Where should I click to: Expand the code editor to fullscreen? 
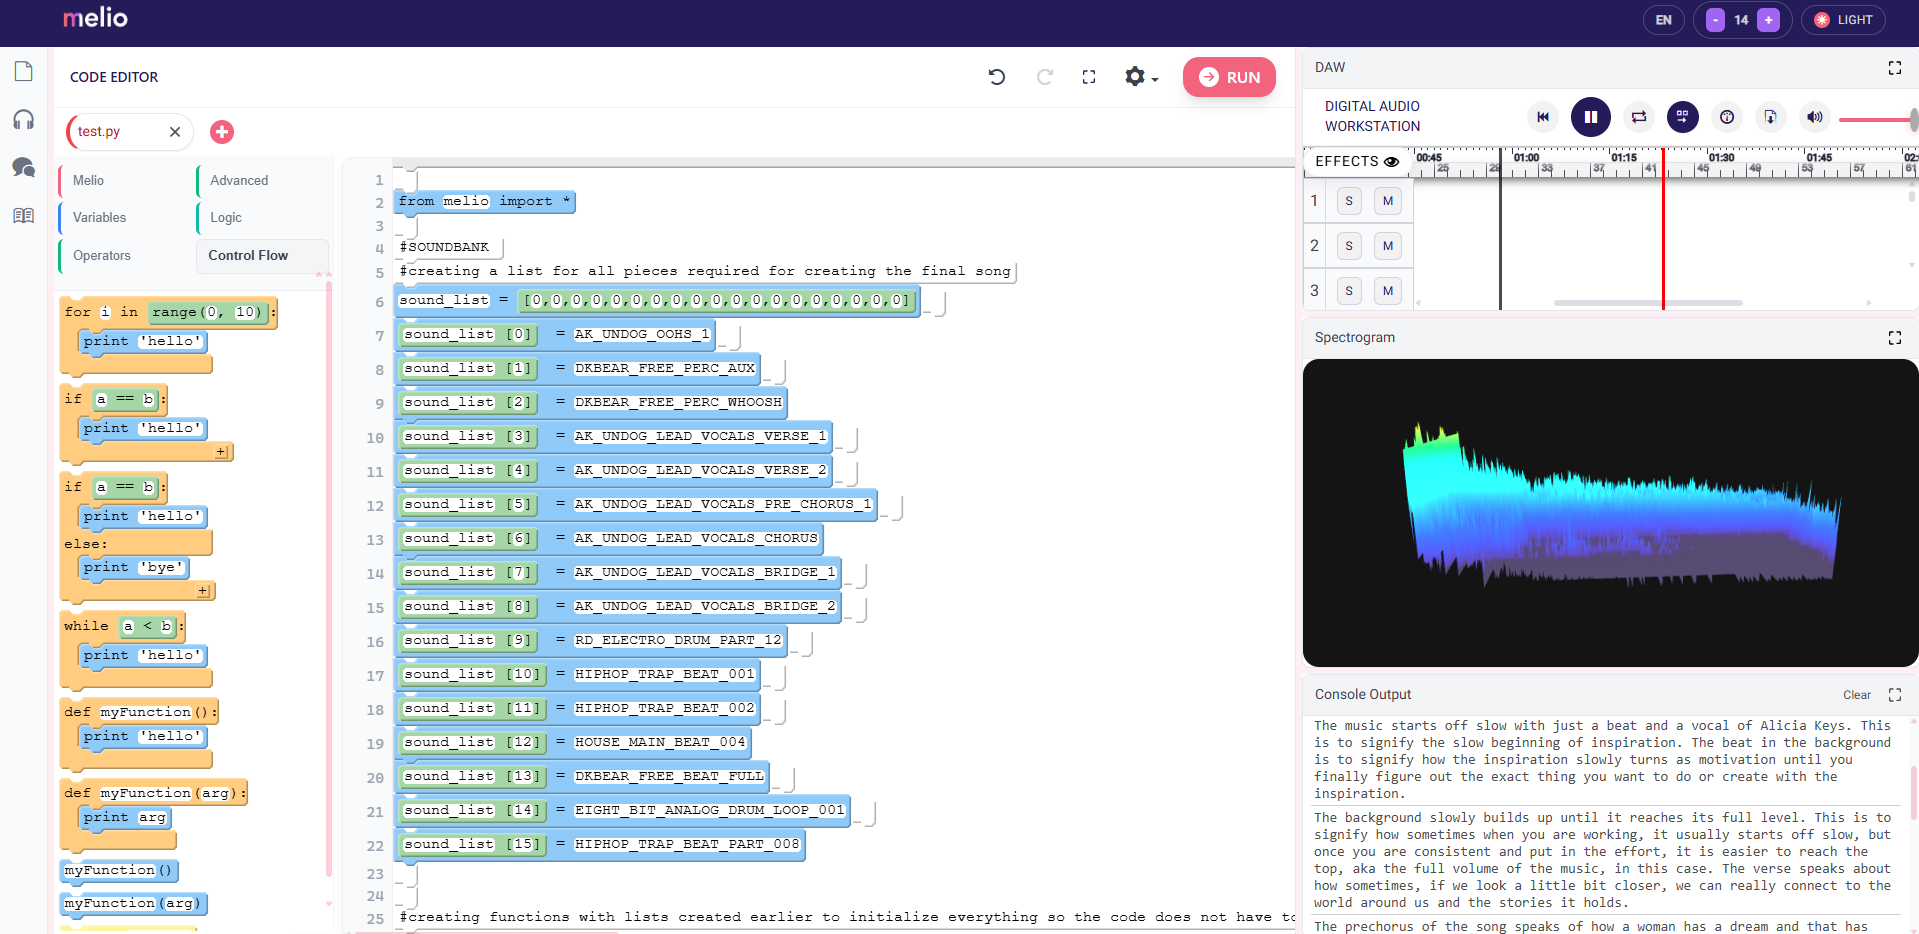[1089, 77]
